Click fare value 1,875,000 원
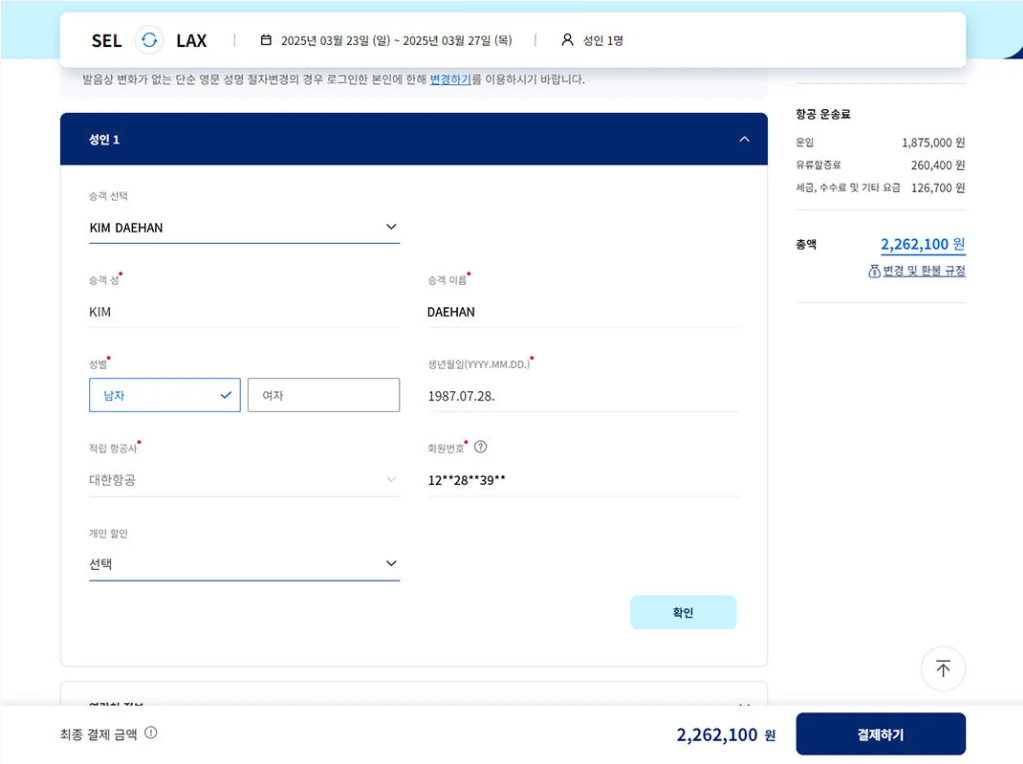Viewport: 1023px width, 764px height. (x=933, y=142)
